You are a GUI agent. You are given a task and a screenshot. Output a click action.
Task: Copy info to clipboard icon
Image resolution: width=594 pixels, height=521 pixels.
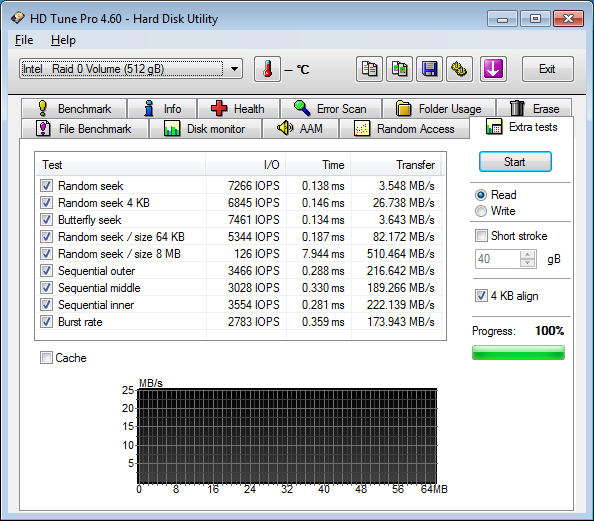tap(369, 69)
